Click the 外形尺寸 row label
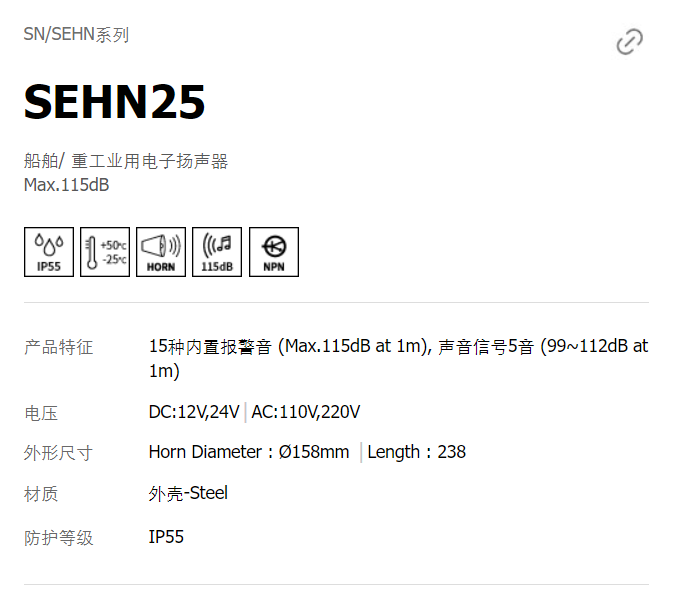Image resolution: width=680 pixels, height=609 pixels. tap(59, 453)
